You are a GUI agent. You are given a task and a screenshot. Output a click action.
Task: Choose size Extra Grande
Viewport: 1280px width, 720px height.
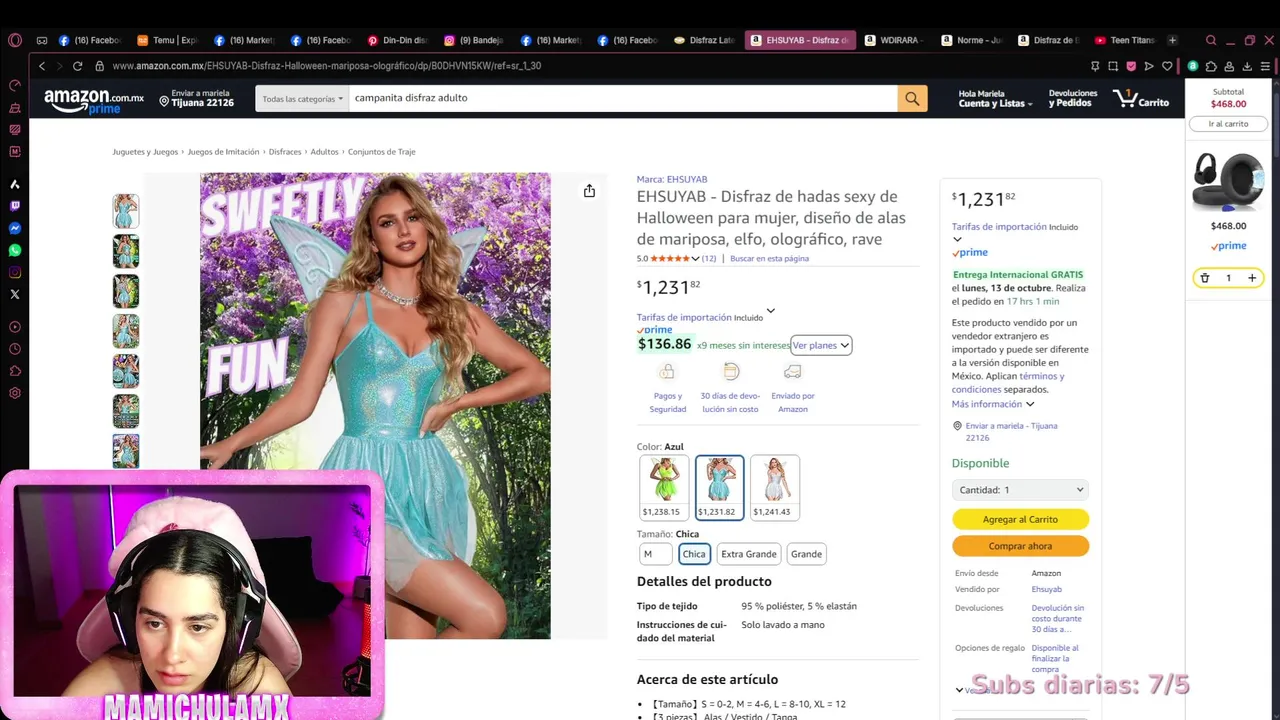coord(749,554)
